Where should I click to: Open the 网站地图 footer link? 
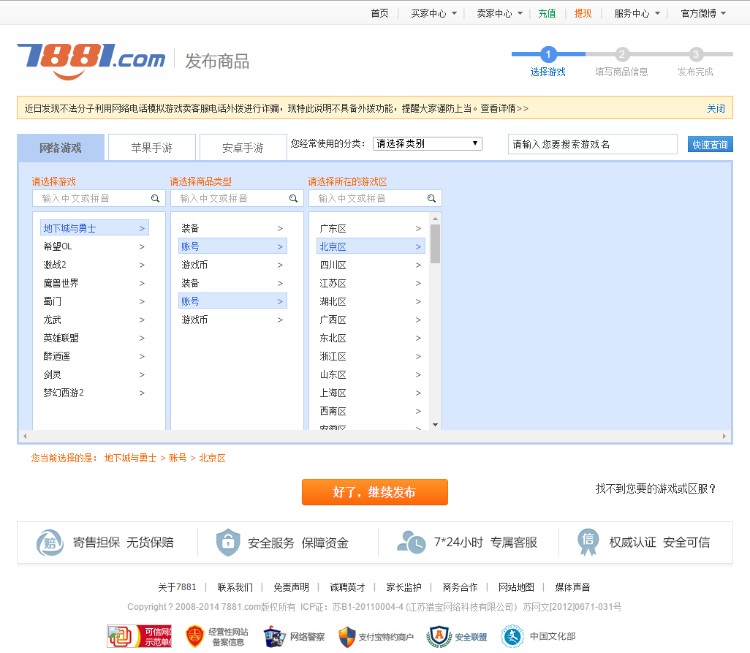(x=516, y=587)
